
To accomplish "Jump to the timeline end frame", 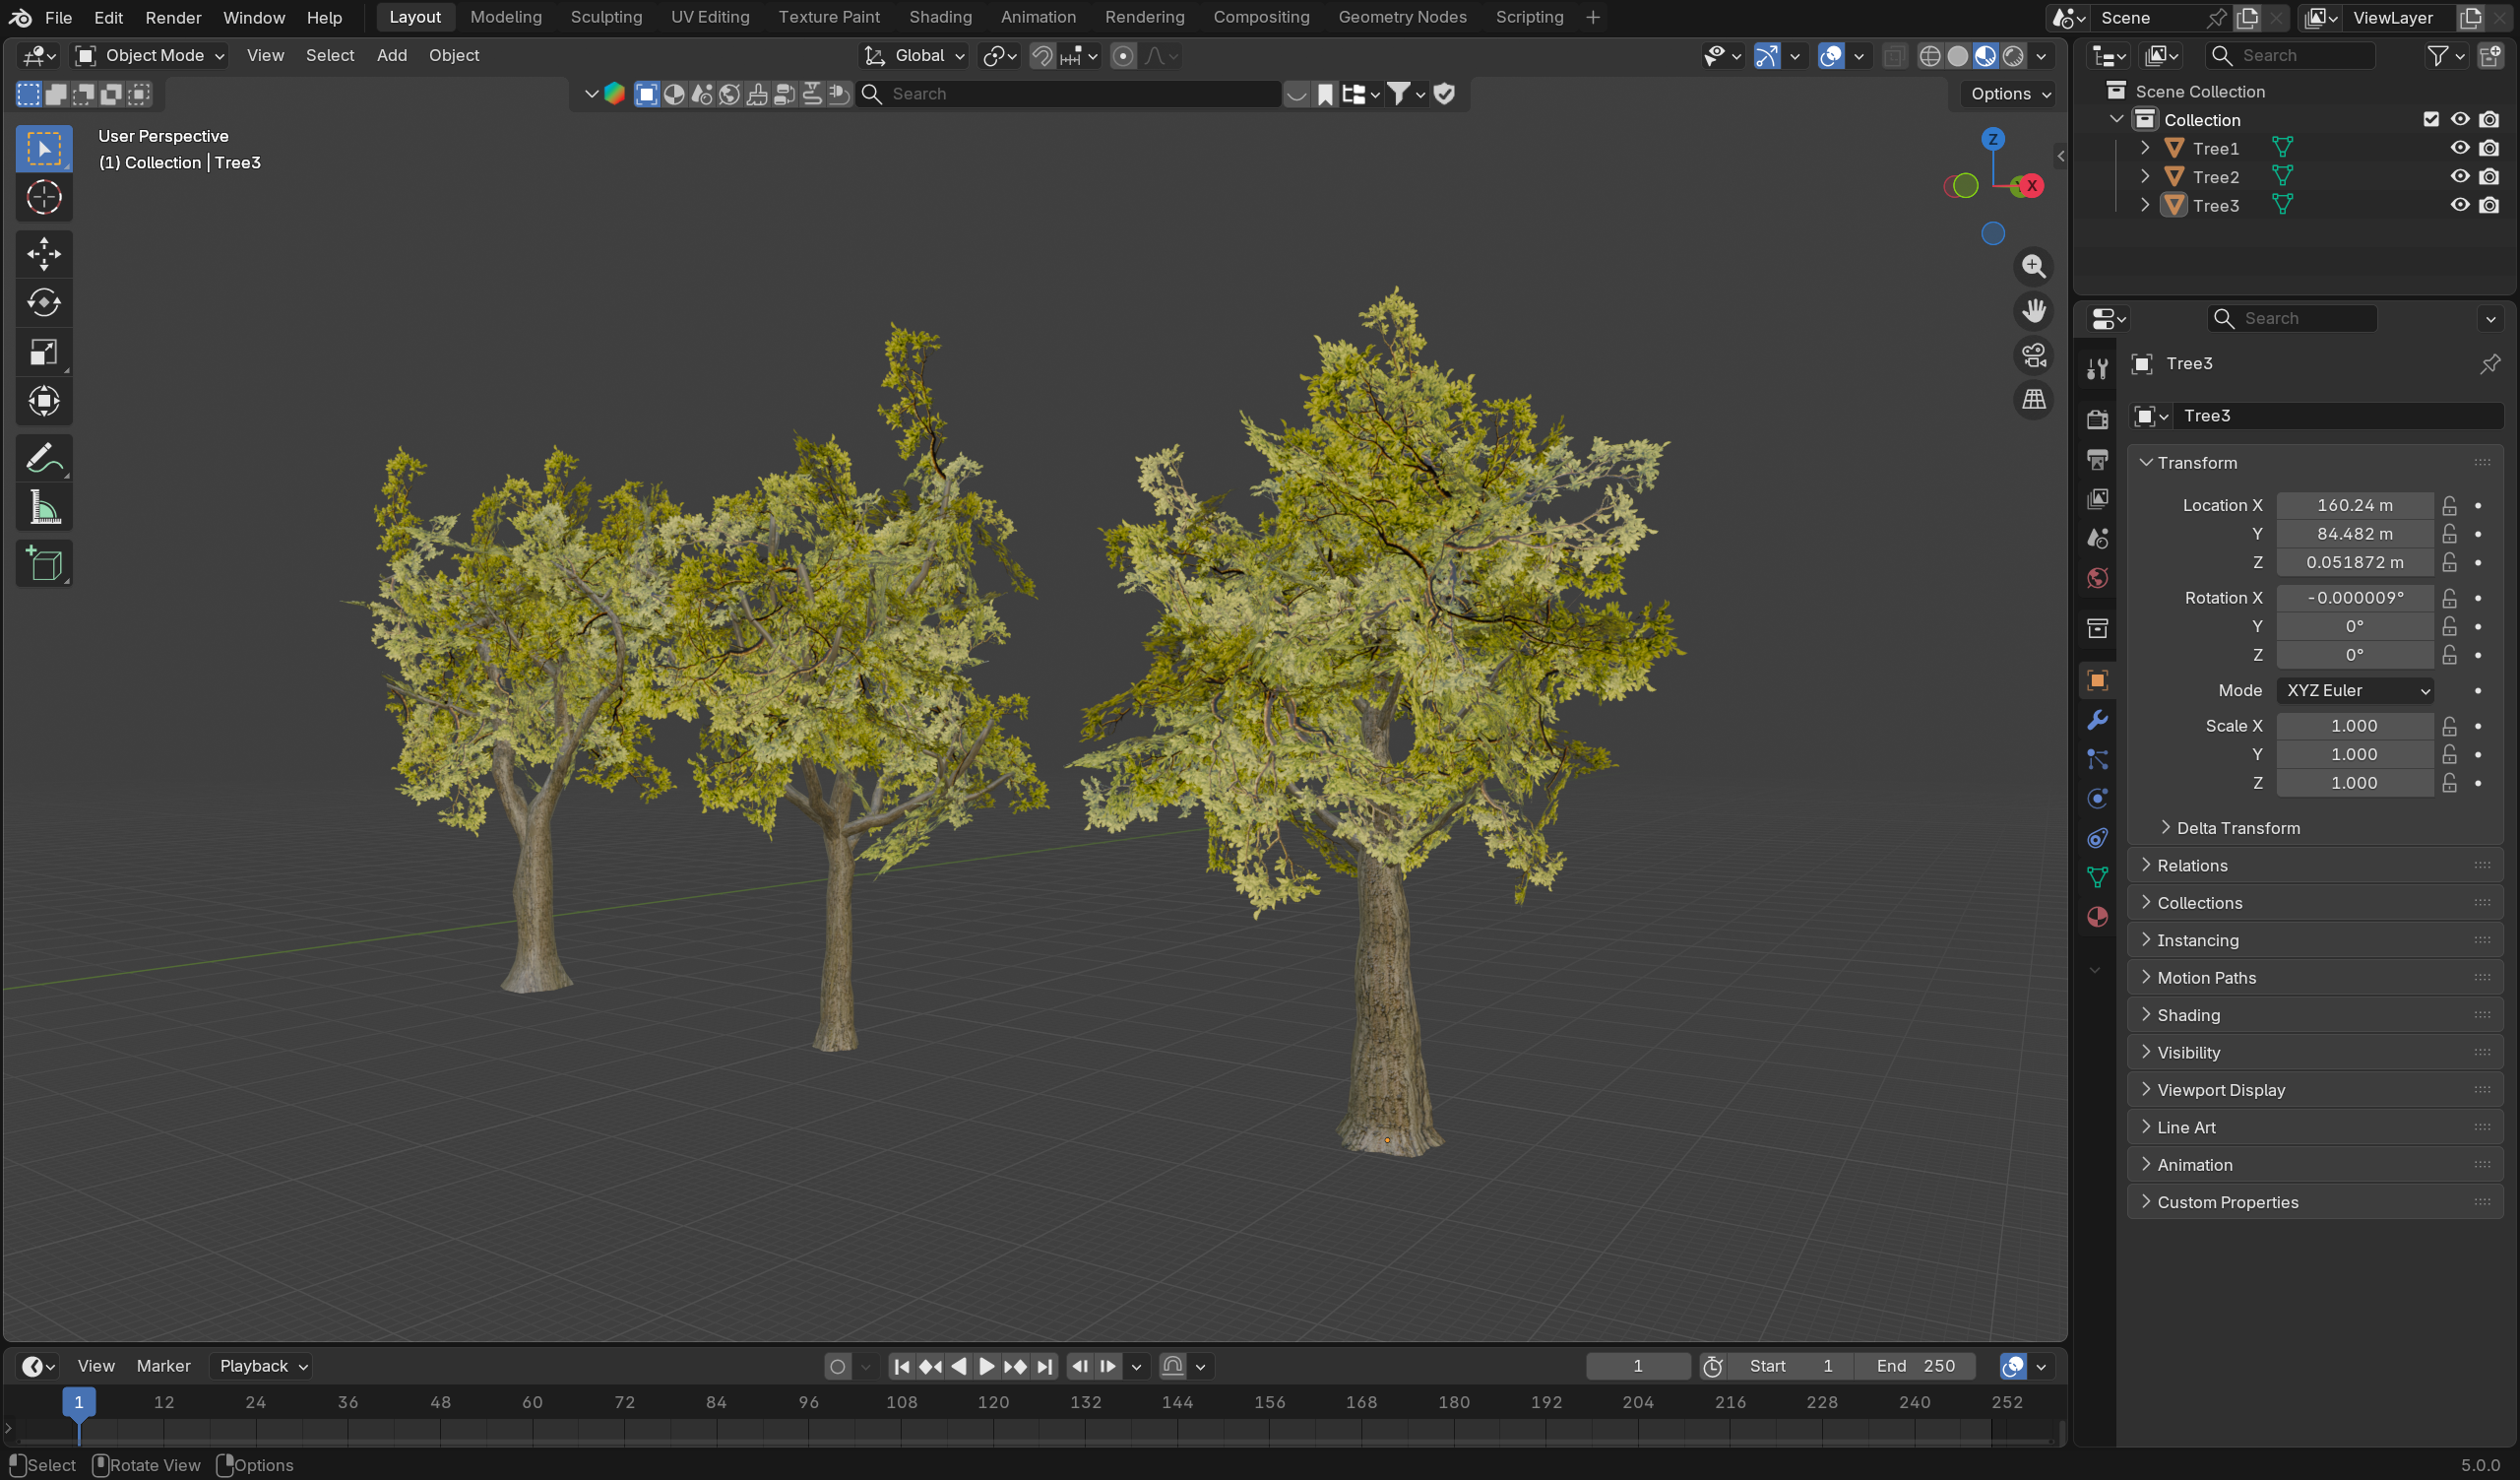I will click(x=1045, y=1366).
